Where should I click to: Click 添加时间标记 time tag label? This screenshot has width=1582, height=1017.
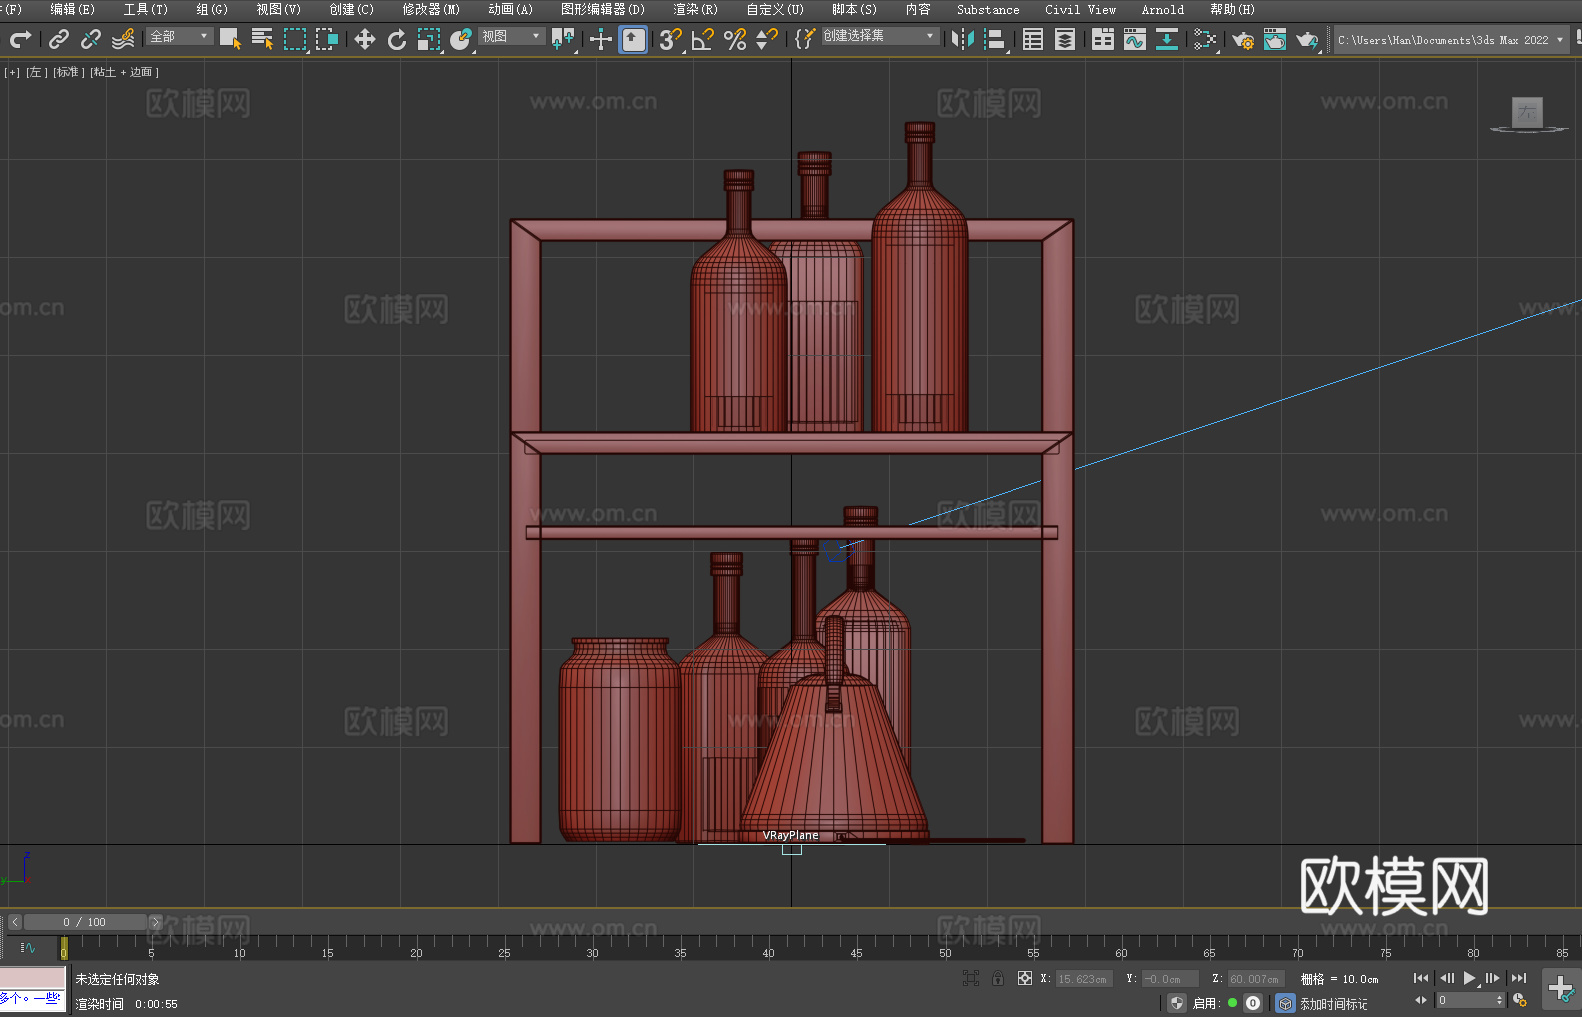point(1333,1004)
